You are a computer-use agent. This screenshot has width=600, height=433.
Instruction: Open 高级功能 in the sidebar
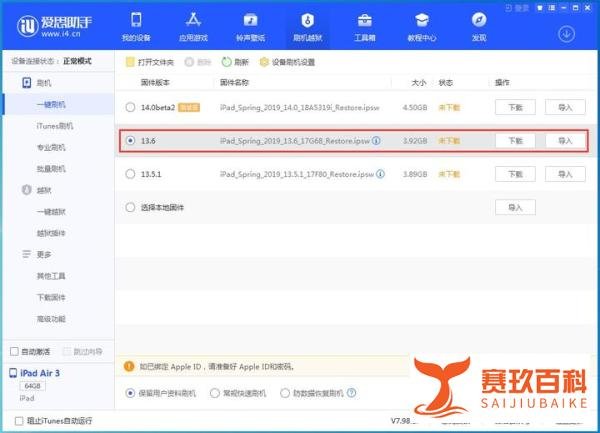tap(51, 319)
